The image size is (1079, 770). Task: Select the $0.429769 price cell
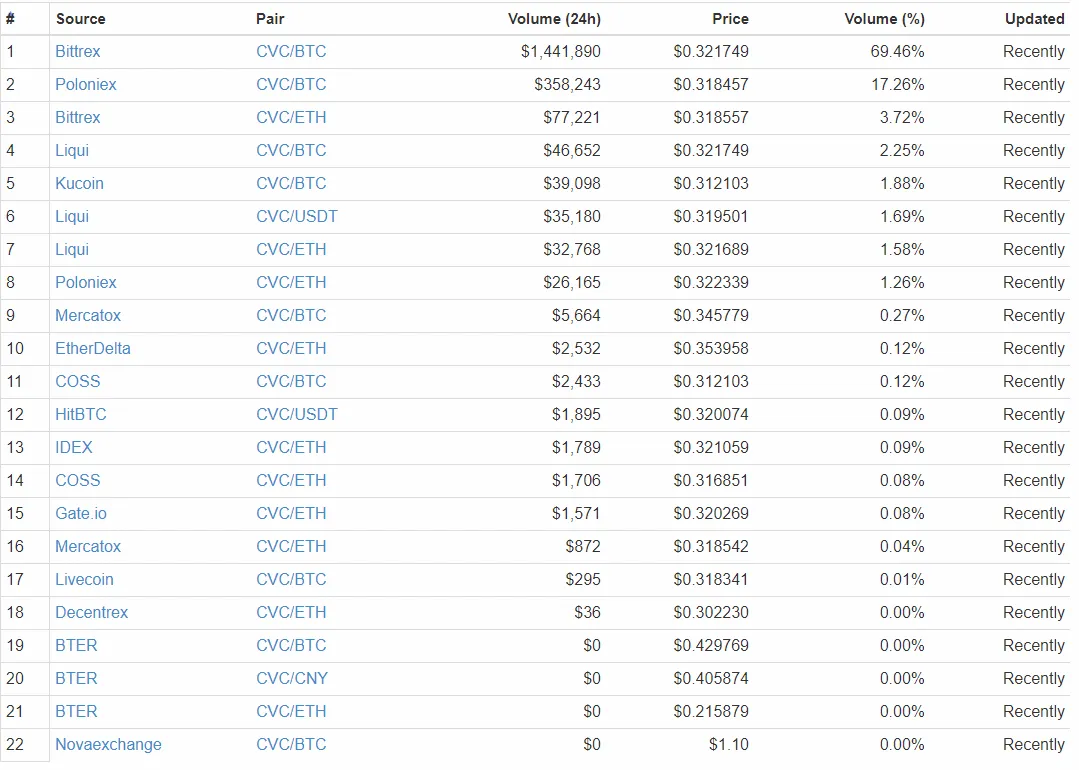(x=711, y=646)
